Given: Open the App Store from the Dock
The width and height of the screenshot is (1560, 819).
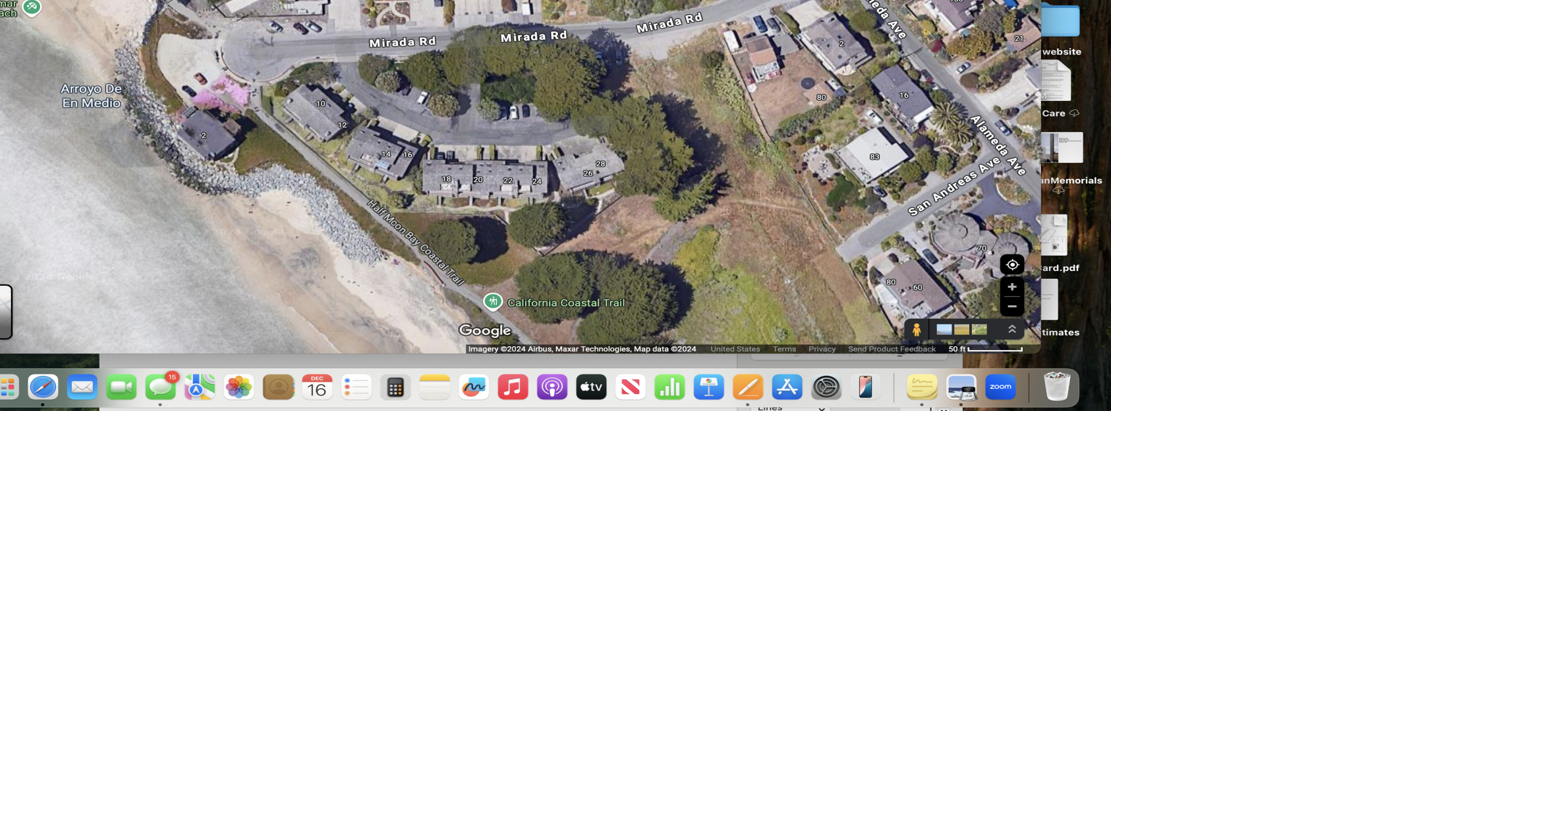Looking at the screenshot, I should click(786, 387).
